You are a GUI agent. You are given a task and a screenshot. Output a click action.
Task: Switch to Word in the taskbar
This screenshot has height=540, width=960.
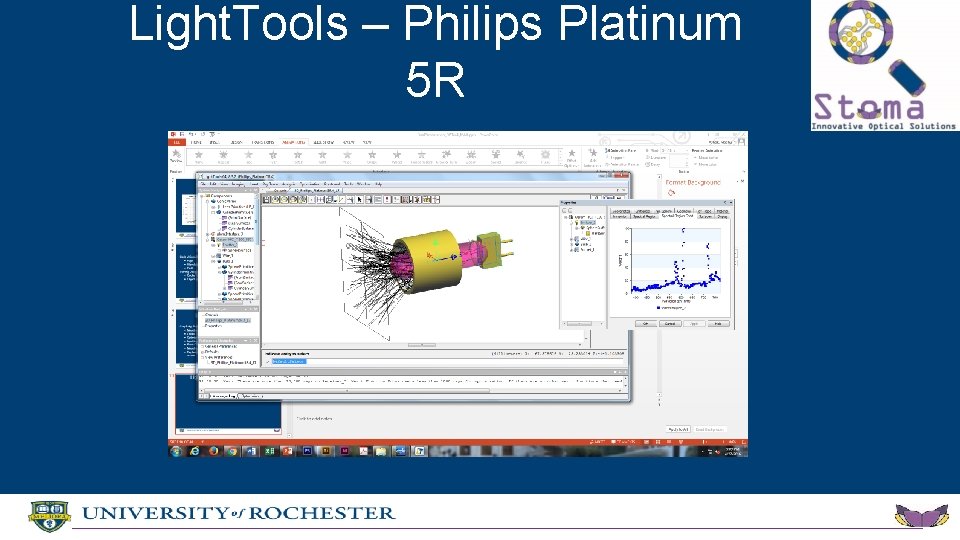tap(250, 451)
